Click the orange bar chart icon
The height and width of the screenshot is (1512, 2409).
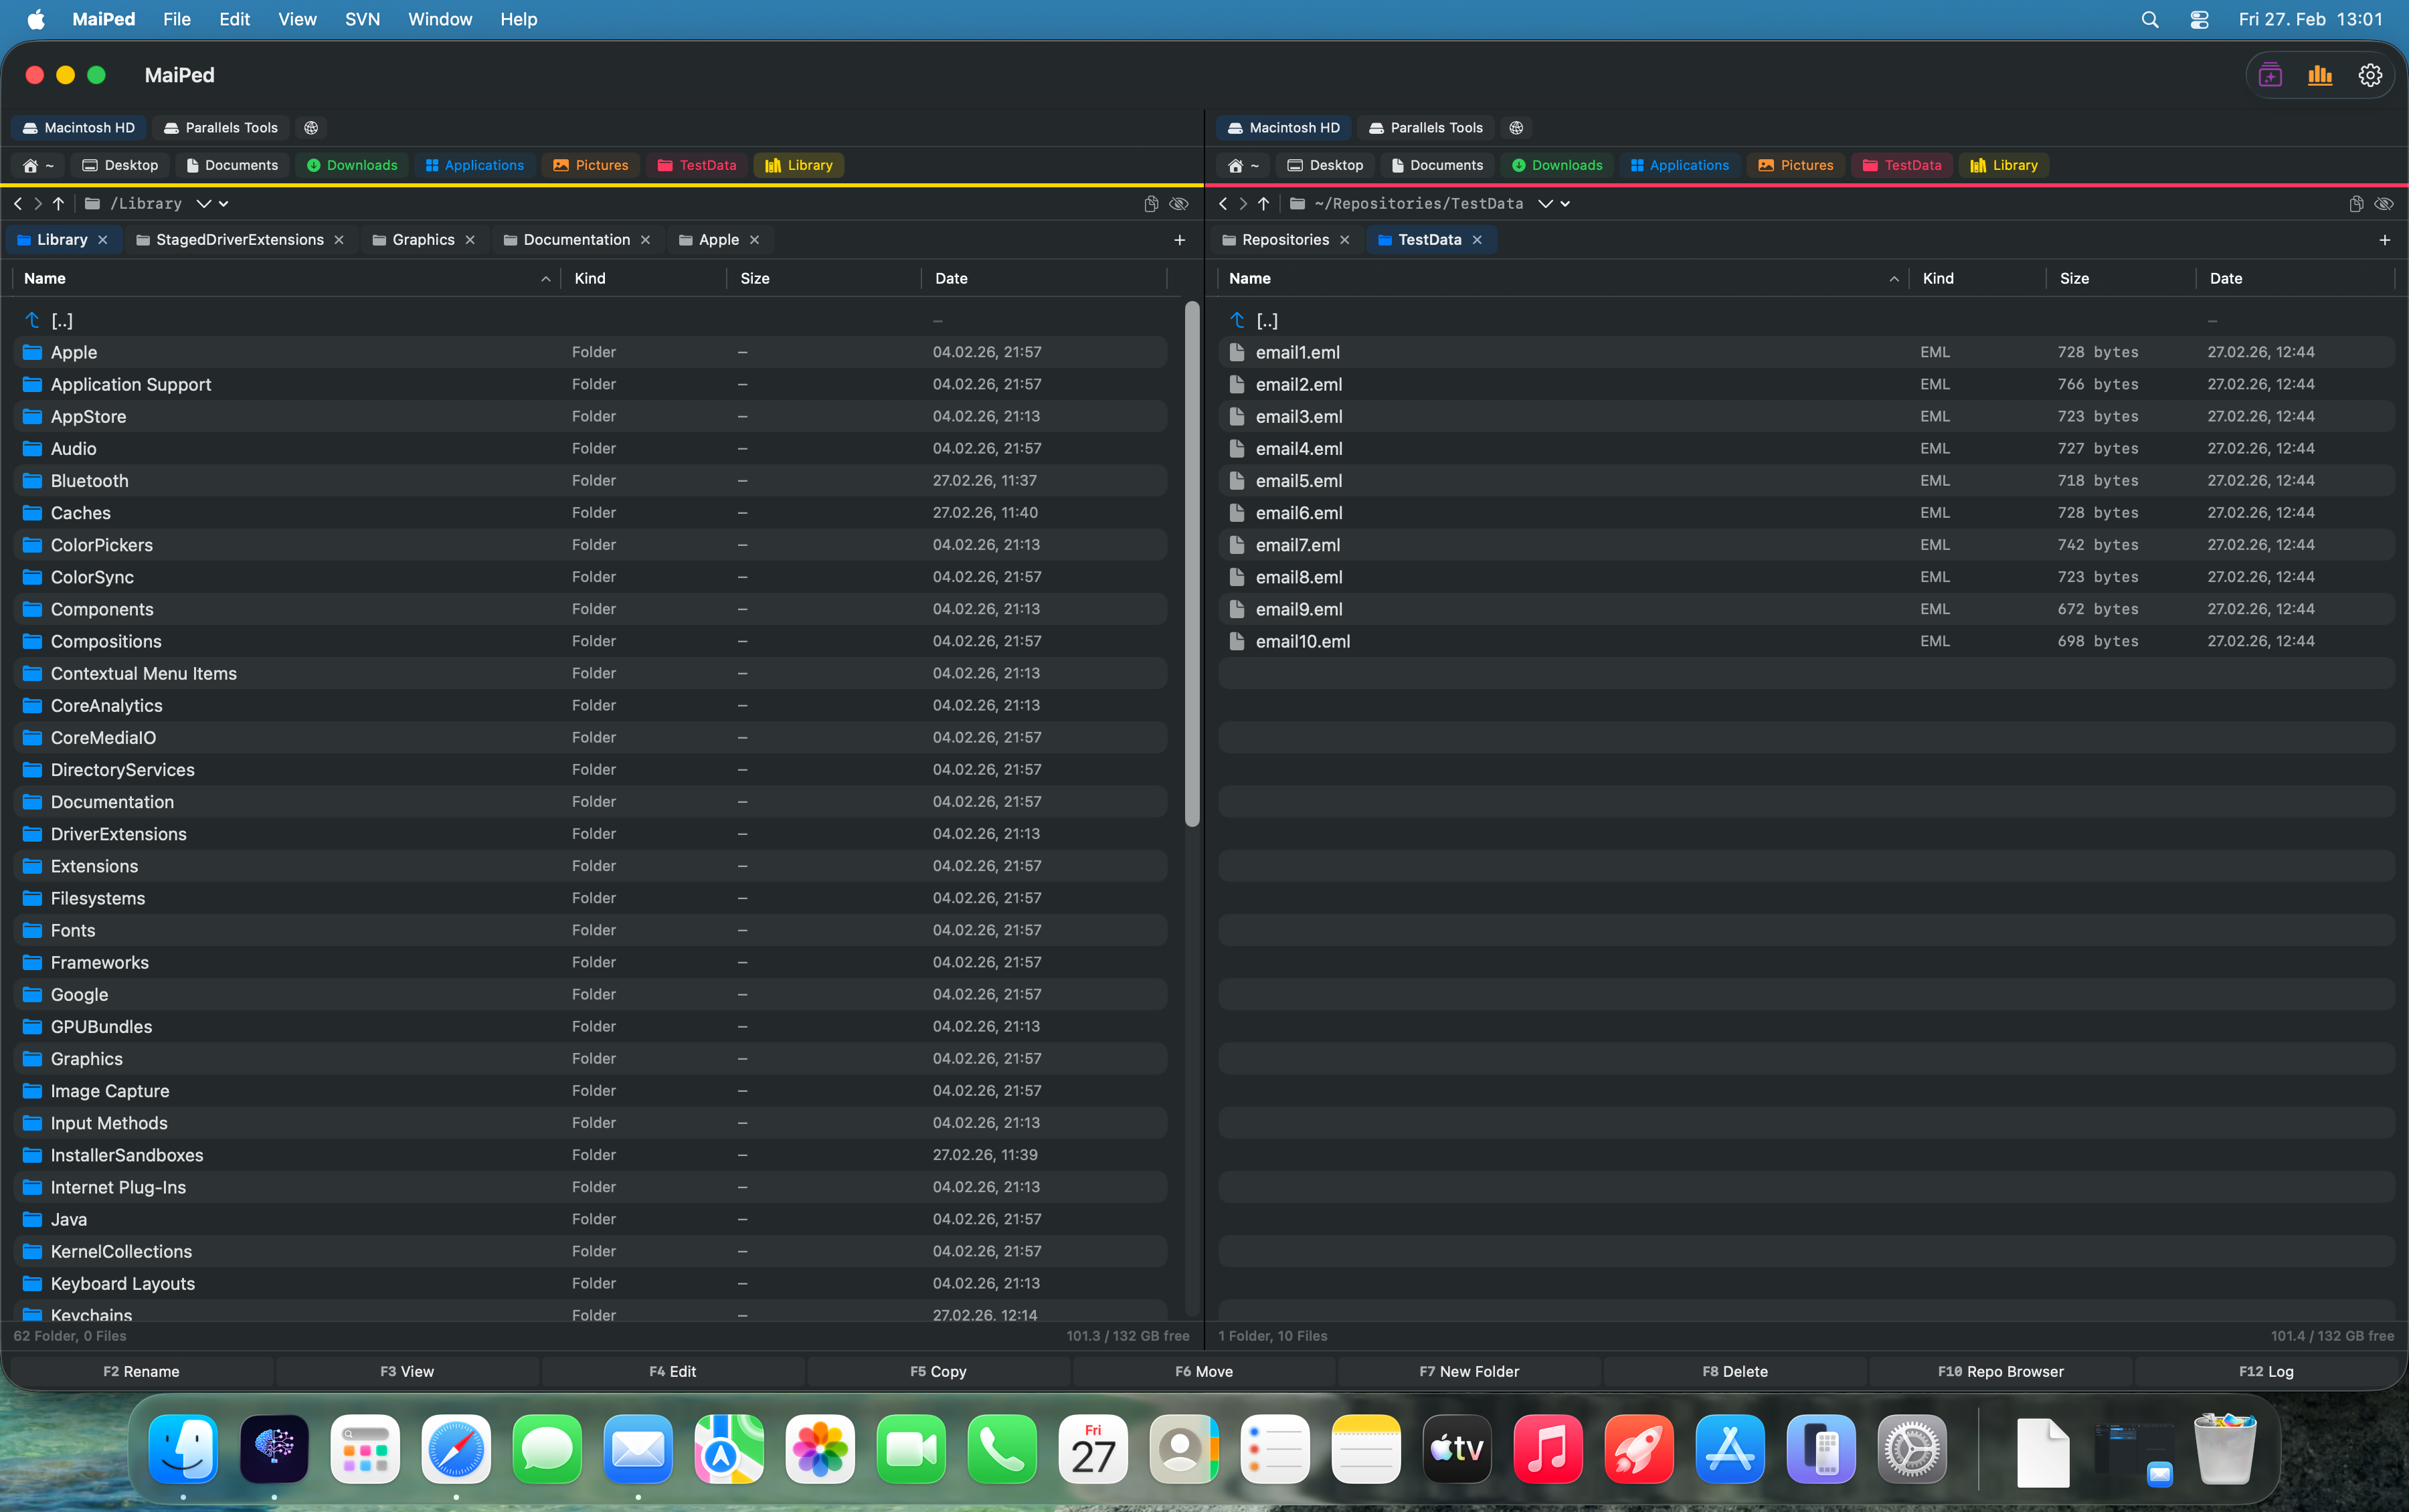2320,75
